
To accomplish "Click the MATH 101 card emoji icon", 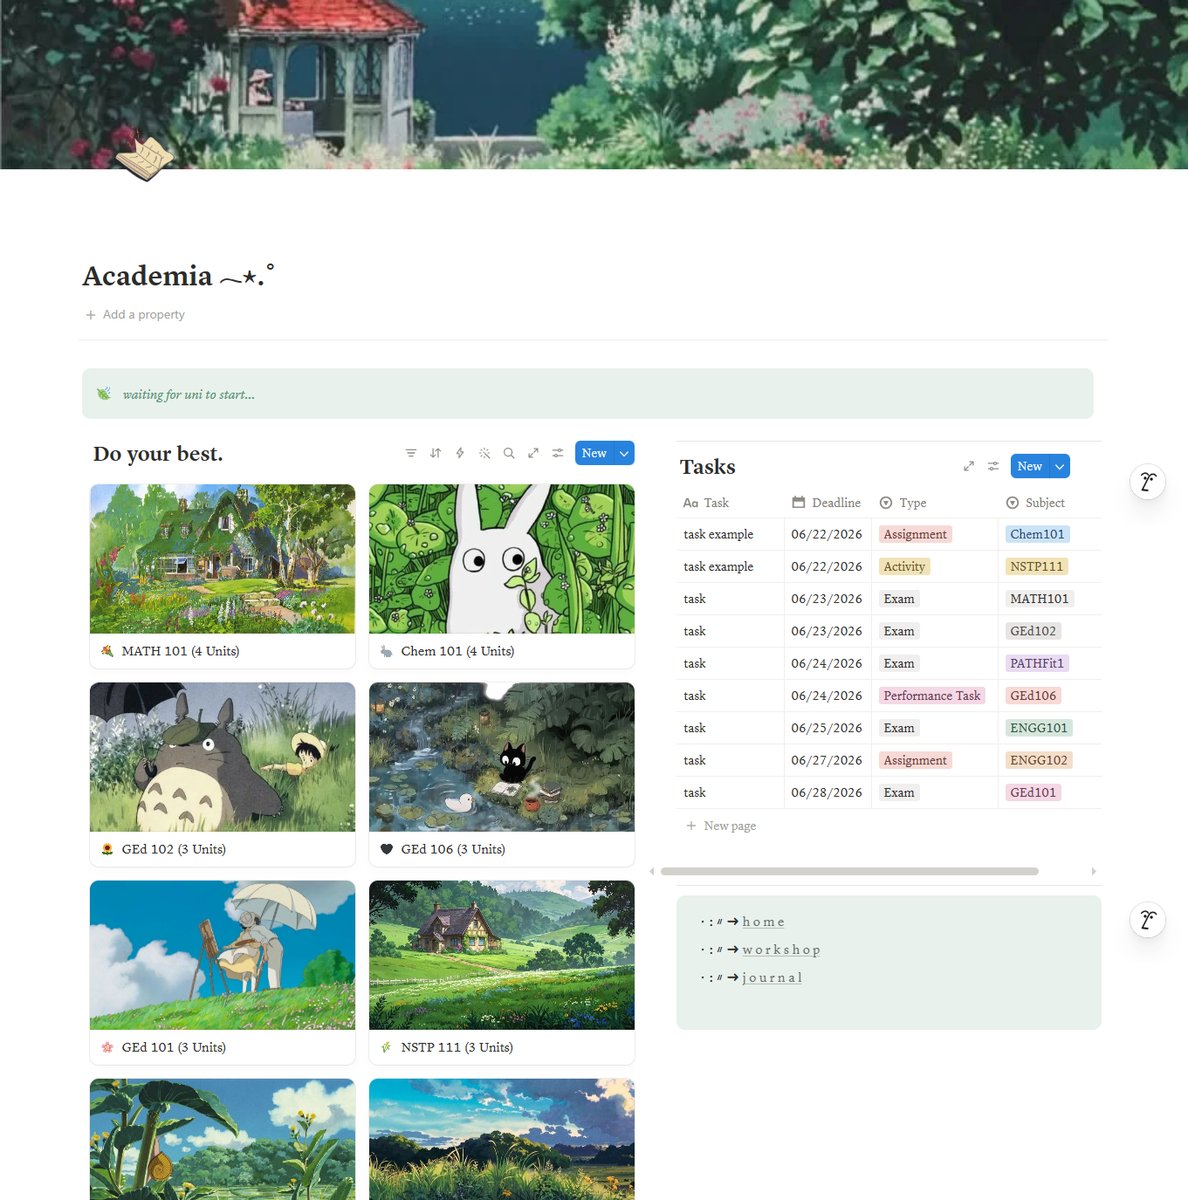I will pyautogui.click(x=107, y=651).
